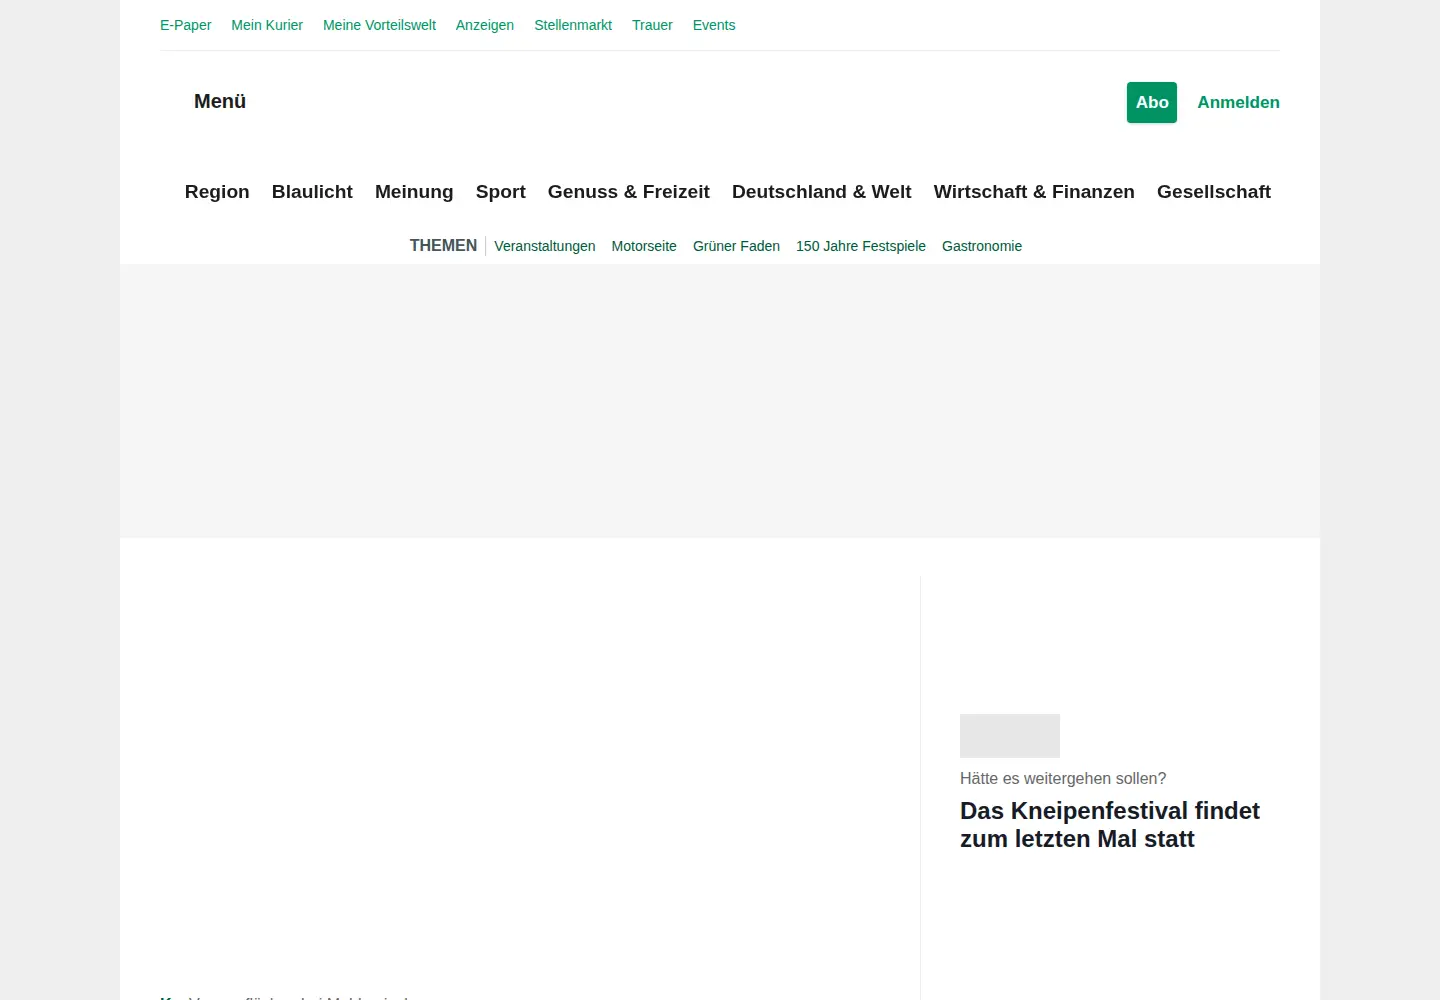Screen dimensions: 1440x1000
Task: Visit the Anzeigen section
Action: point(485,25)
